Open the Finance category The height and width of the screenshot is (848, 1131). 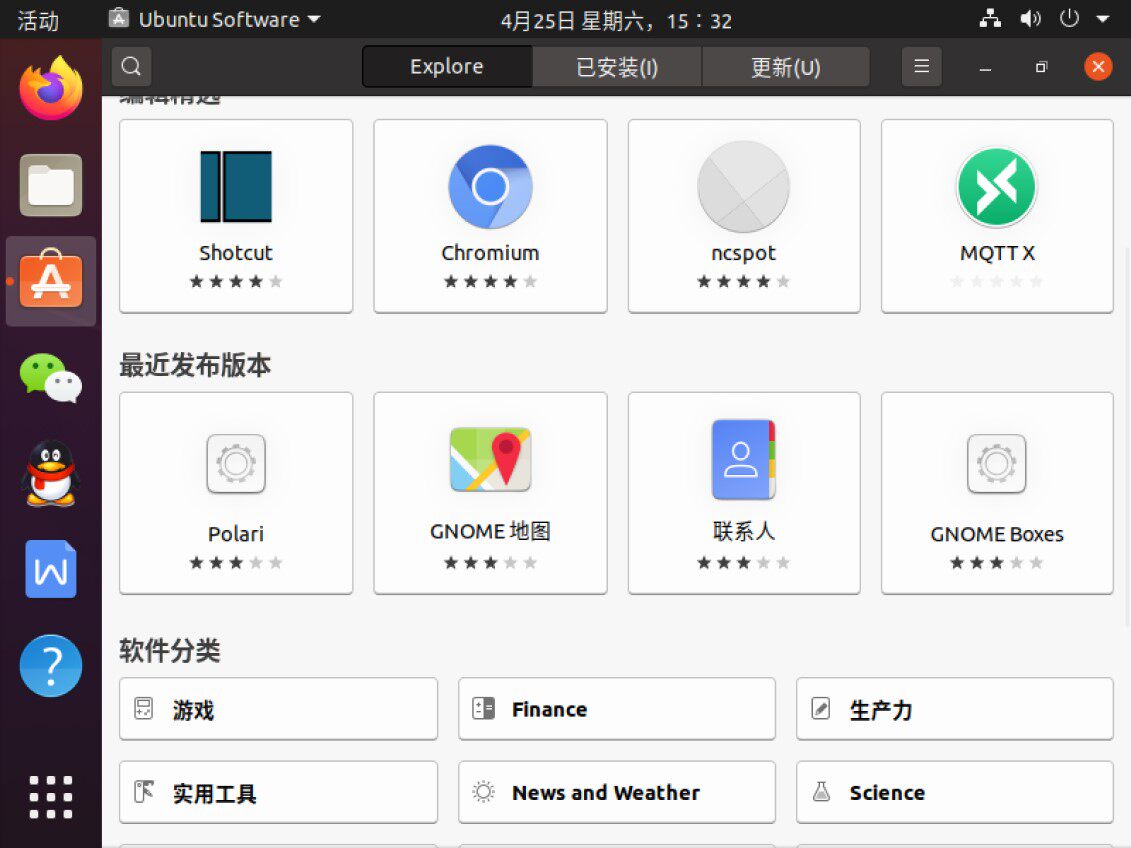tap(617, 709)
